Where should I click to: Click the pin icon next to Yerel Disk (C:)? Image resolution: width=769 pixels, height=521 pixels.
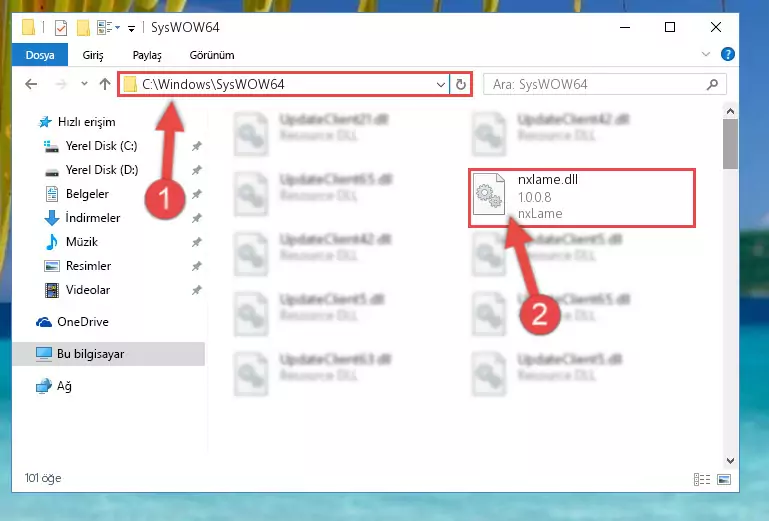[197, 146]
